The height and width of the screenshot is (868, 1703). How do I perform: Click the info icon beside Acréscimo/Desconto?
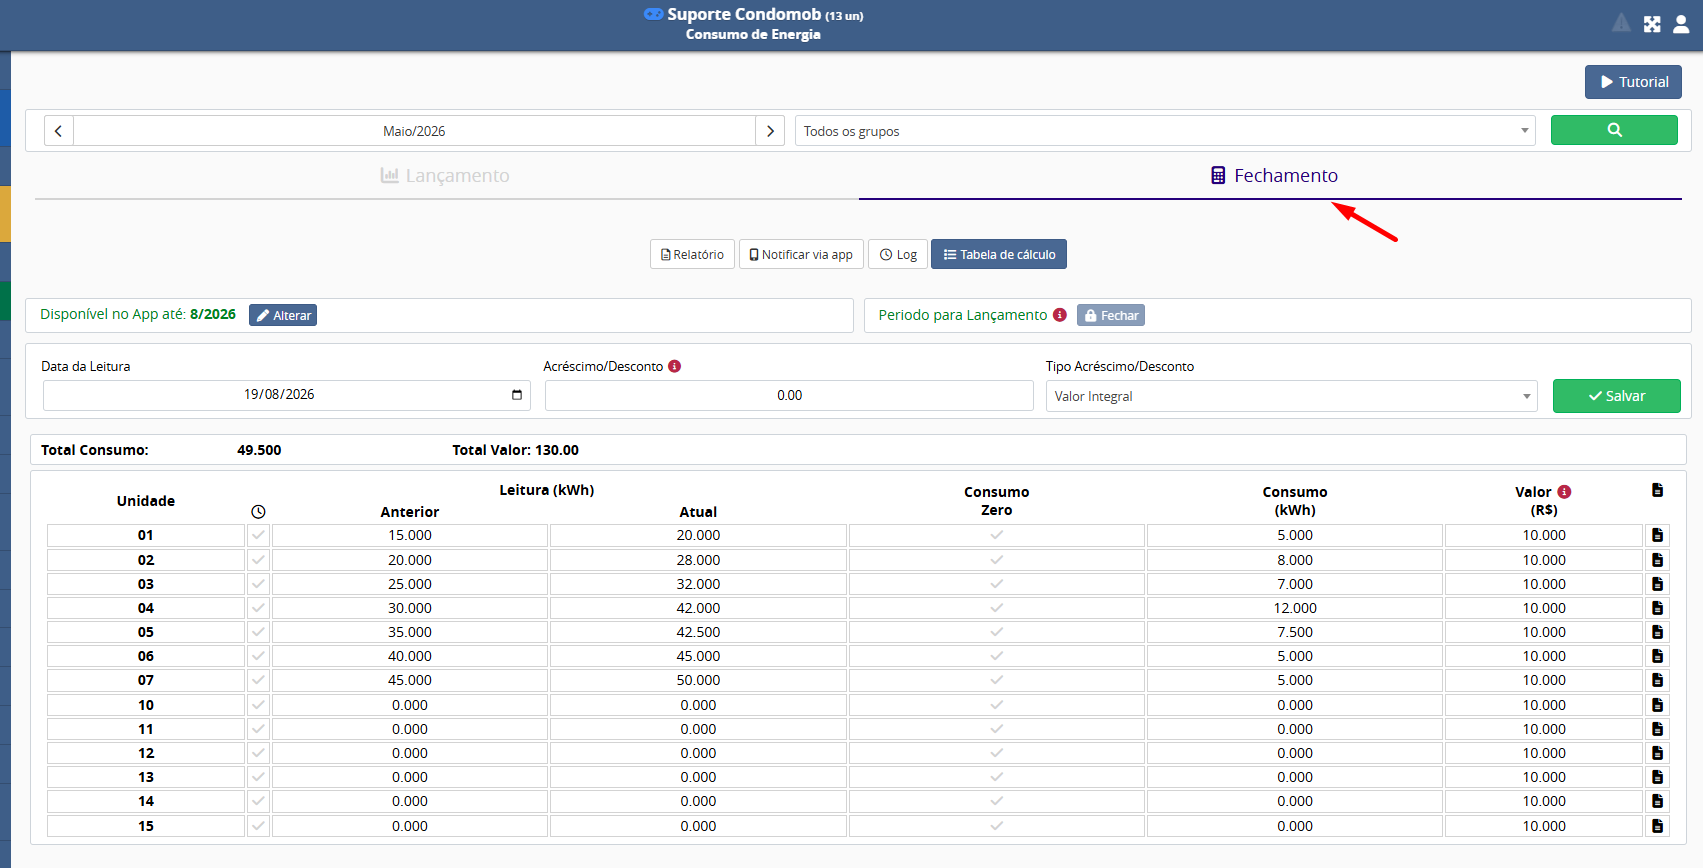click(675, 366)
